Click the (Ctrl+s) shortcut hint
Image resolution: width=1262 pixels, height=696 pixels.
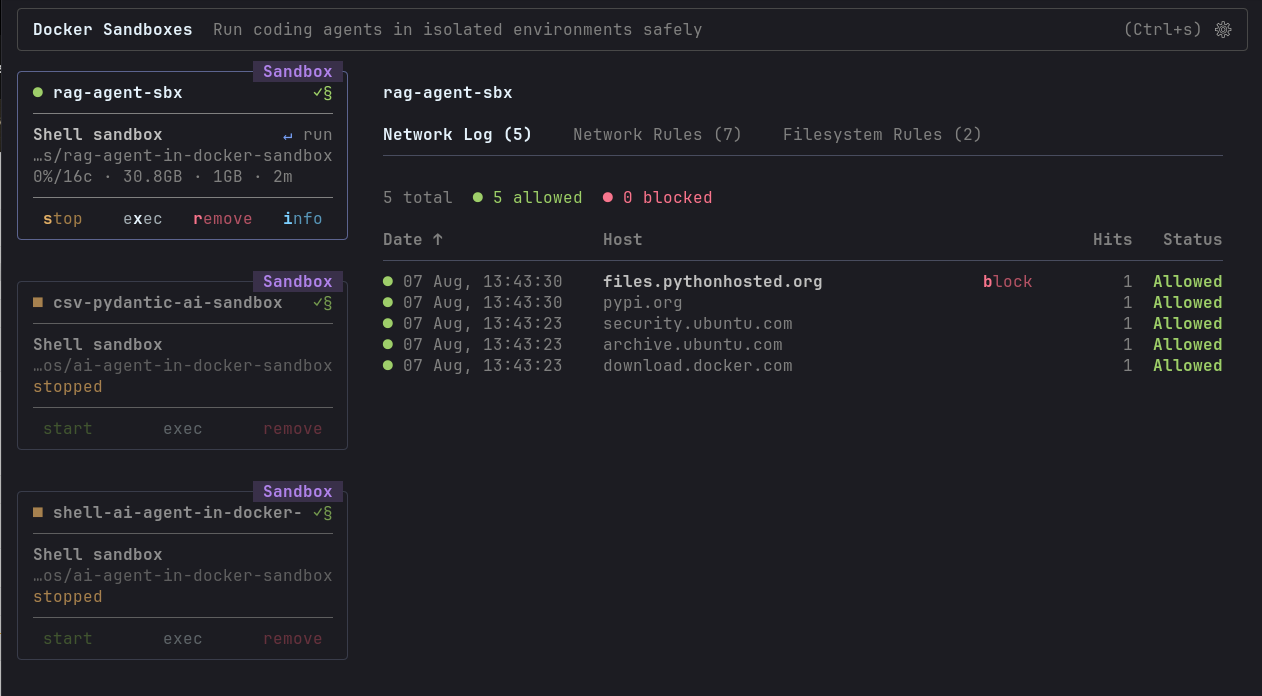(1163, 30)
